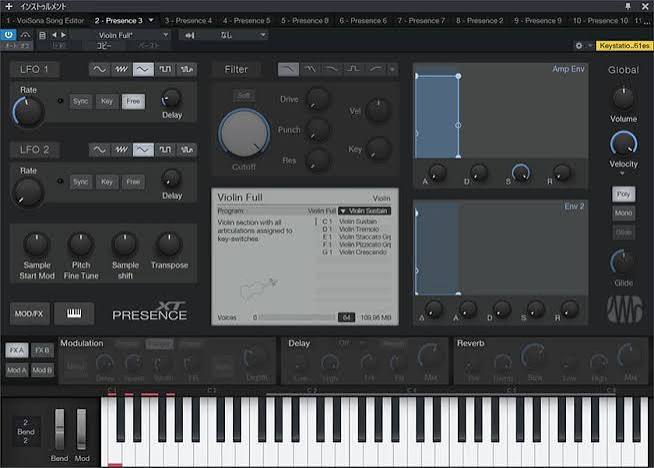
Task: Select LFO 2 sawtooth waveform
Action: tap(121, 150)
